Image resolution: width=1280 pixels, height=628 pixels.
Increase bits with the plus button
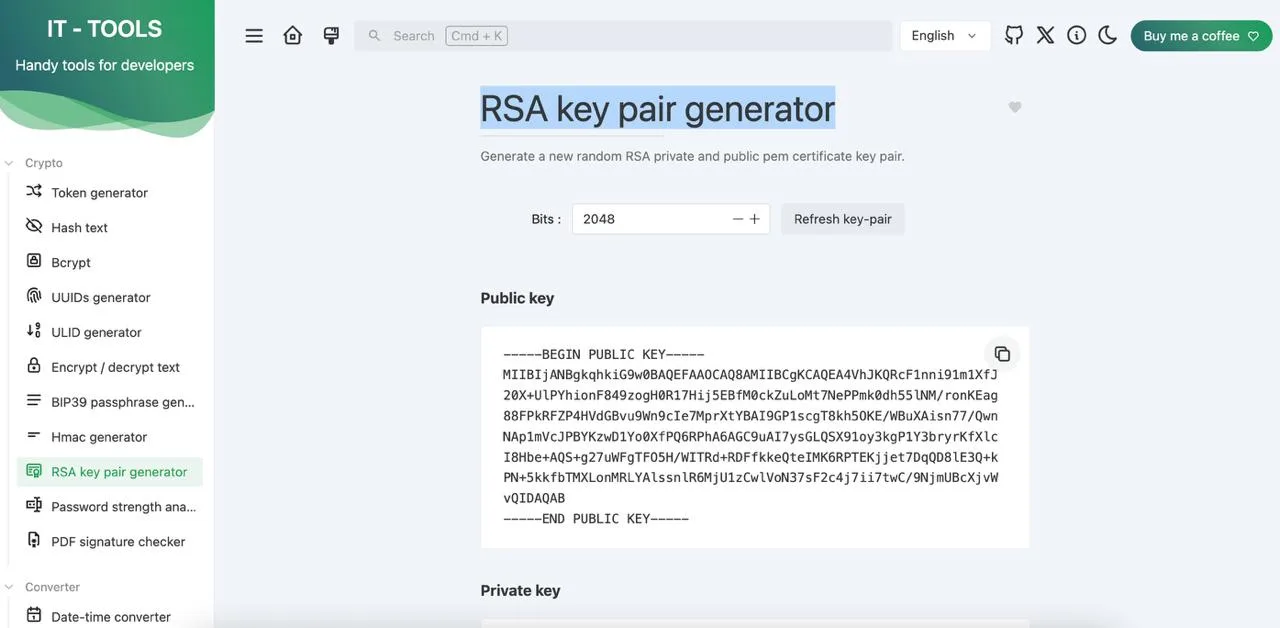click(x=755, y=219)
